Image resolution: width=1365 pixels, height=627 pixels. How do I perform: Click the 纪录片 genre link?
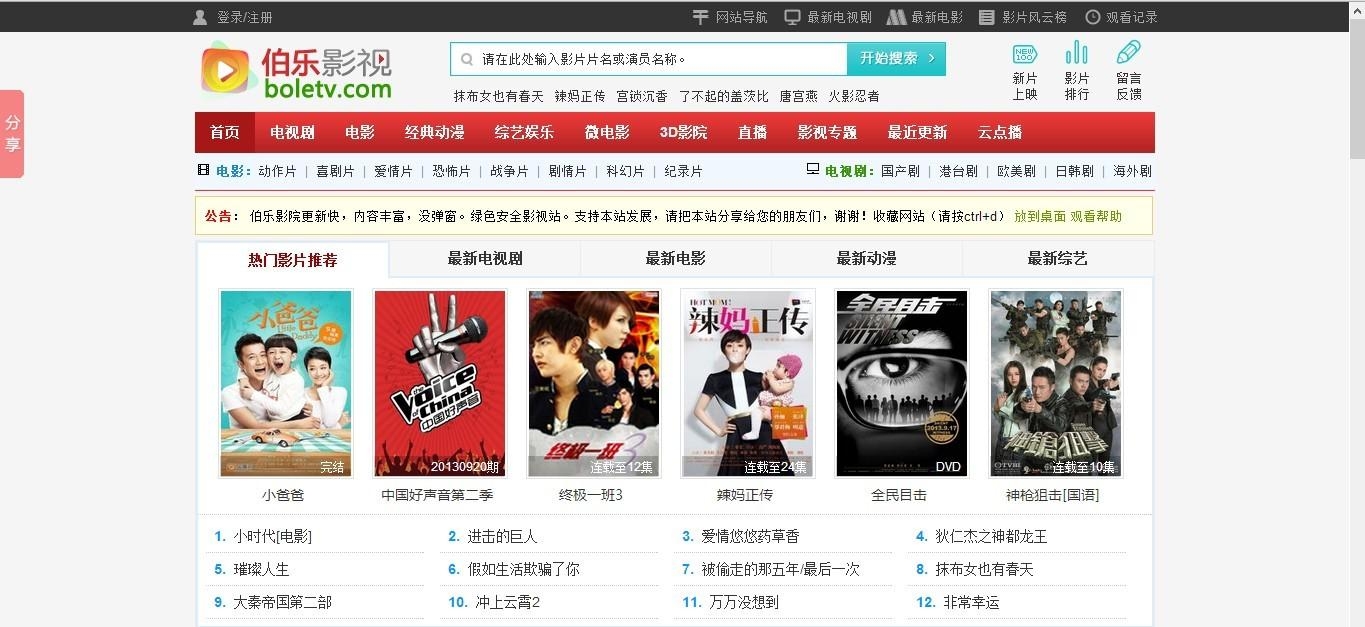point(683,171)
